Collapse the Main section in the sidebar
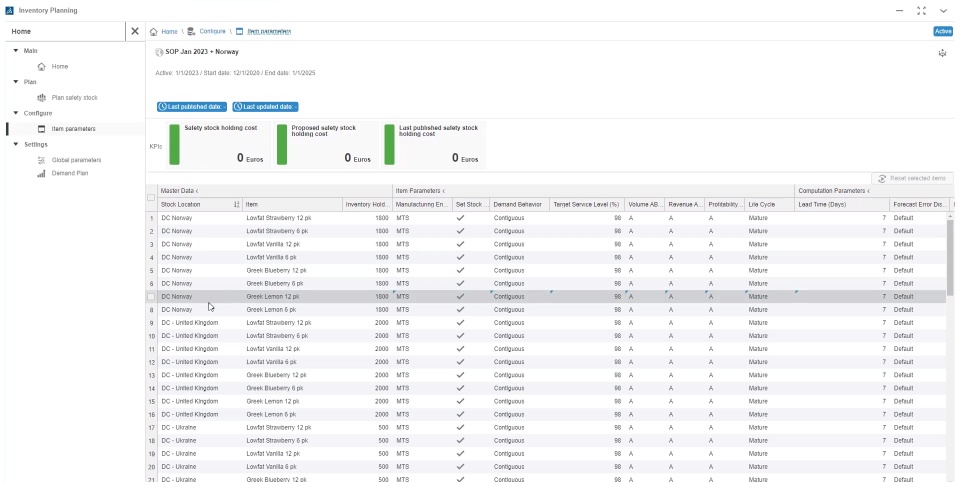960x482 pixels. [16, 51]
